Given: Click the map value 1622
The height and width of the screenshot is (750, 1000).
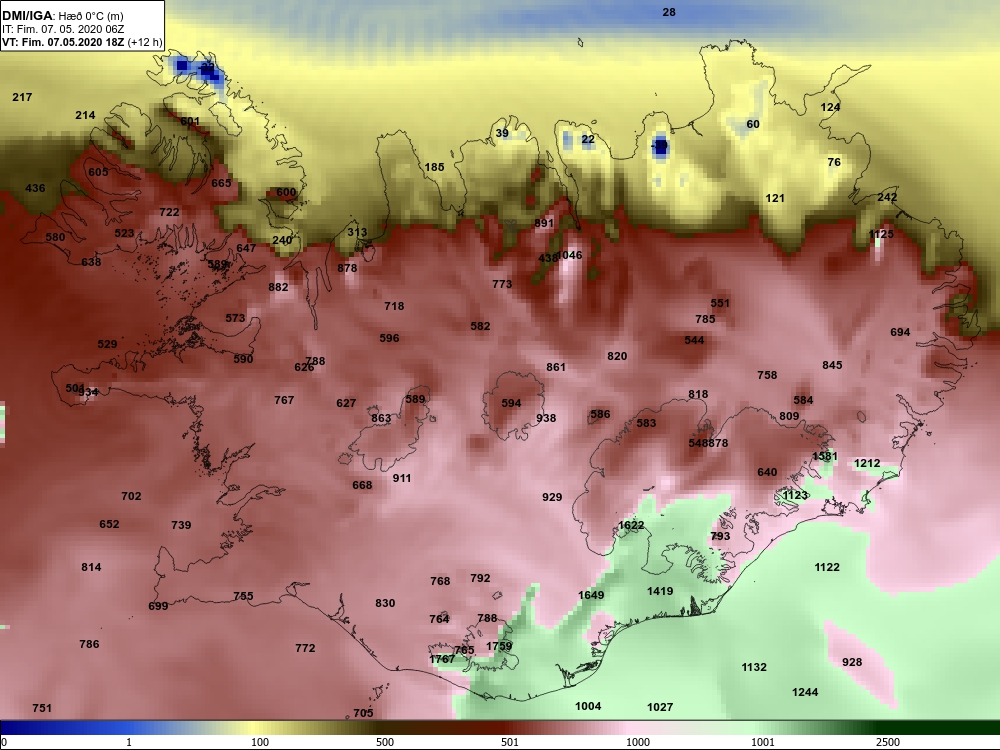Looking at the screenshot, I should point(631,525).
